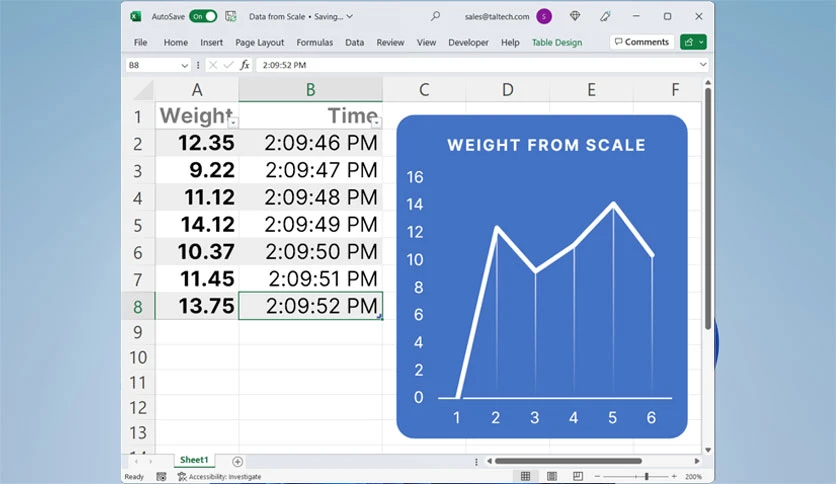Image resolution: width=836 pixels, height=484 pixels.
Task: Open the Help tab
Action: pos(510,42)
